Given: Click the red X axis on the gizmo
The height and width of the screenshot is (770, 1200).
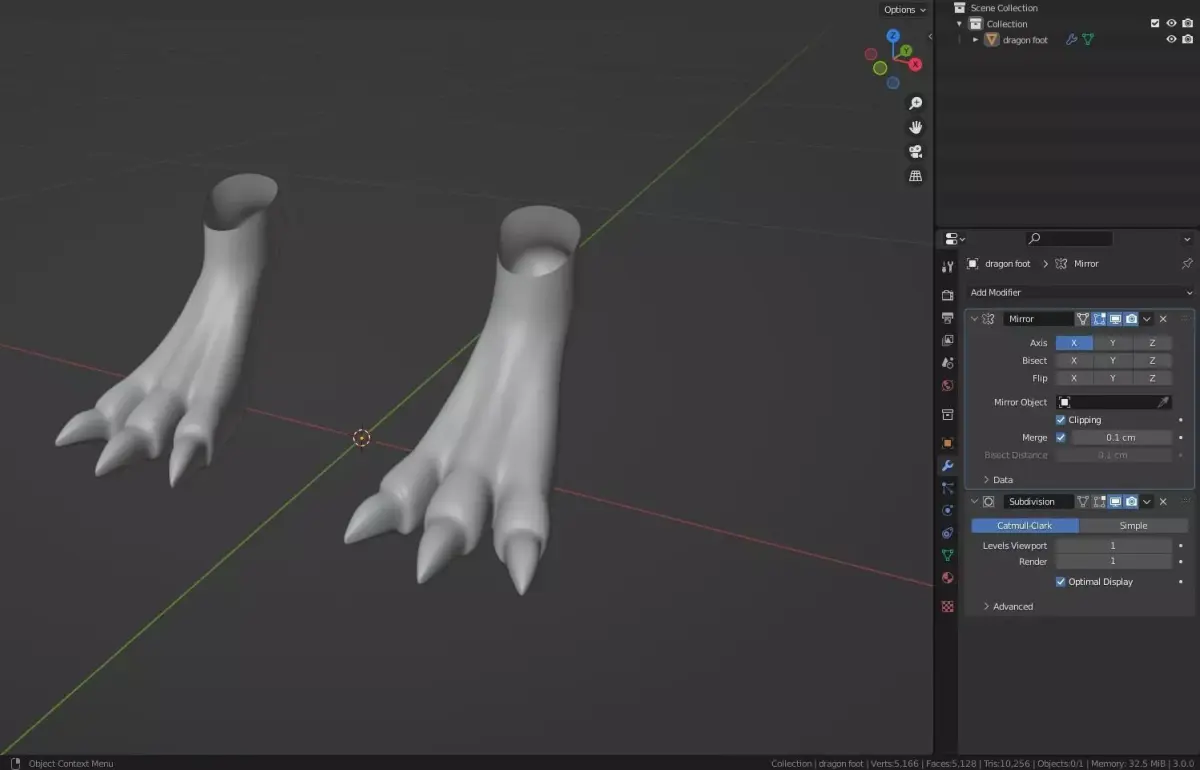Looking at the screenshot, I should coord(915,63).
